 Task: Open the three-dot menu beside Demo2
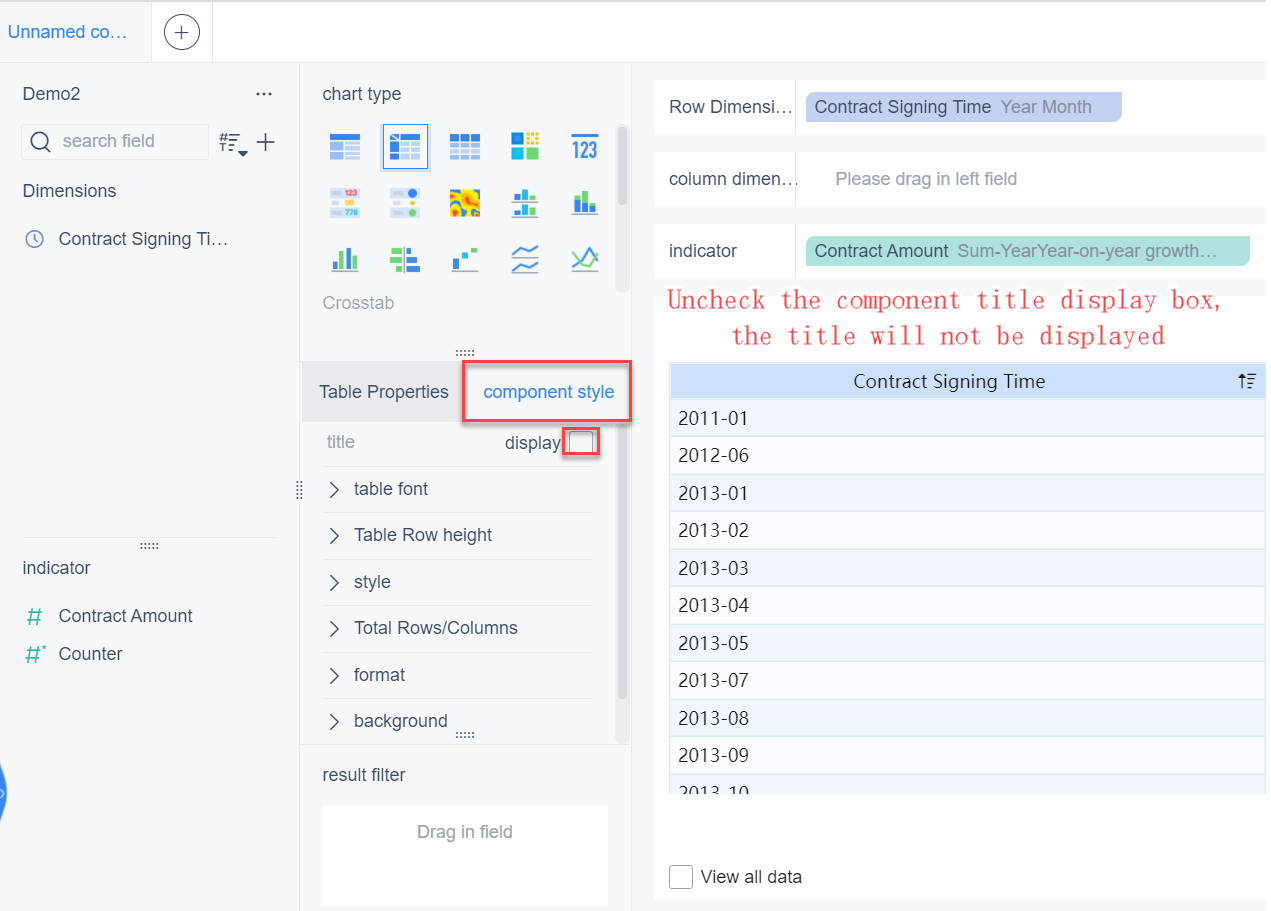point(264,94)
